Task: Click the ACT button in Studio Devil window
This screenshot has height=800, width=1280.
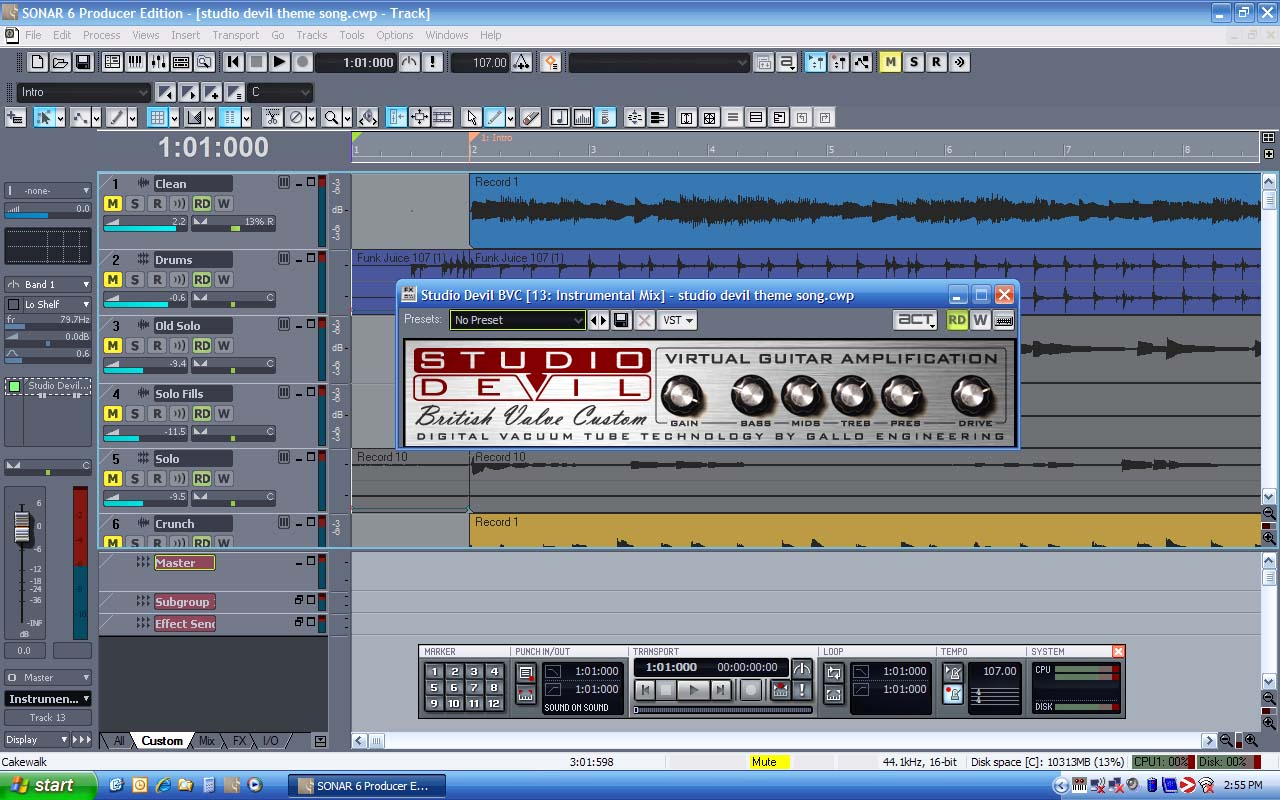Action: [915, 320]
